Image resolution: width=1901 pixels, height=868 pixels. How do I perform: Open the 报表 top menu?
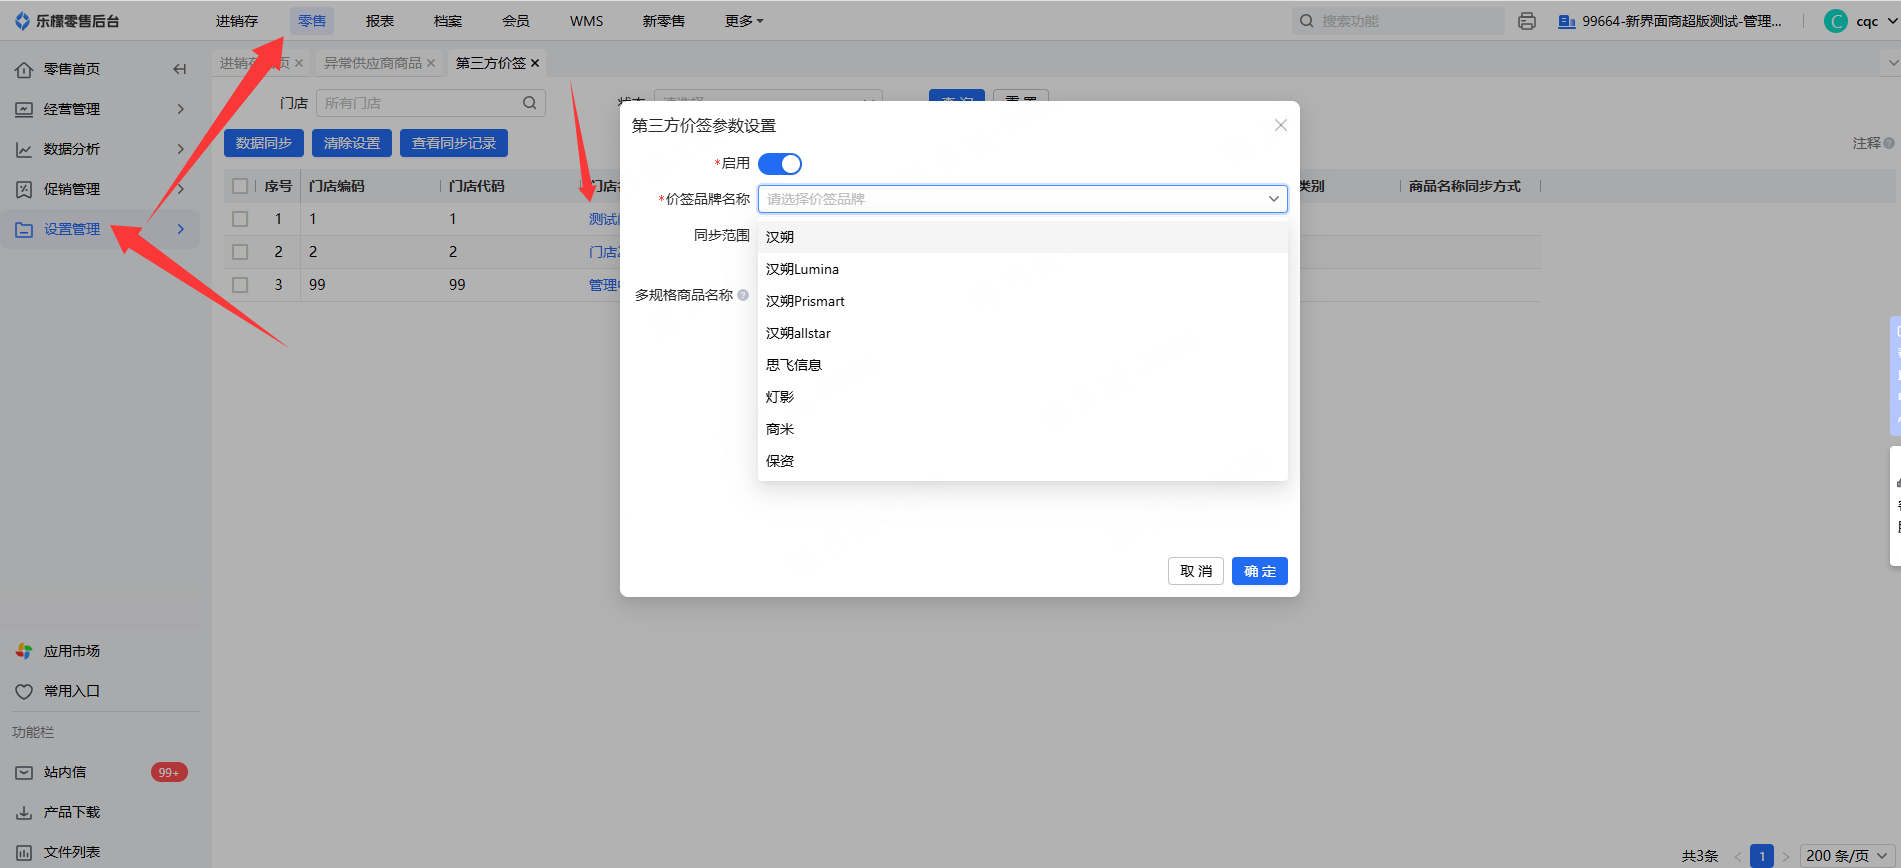[x=380, y=21]
